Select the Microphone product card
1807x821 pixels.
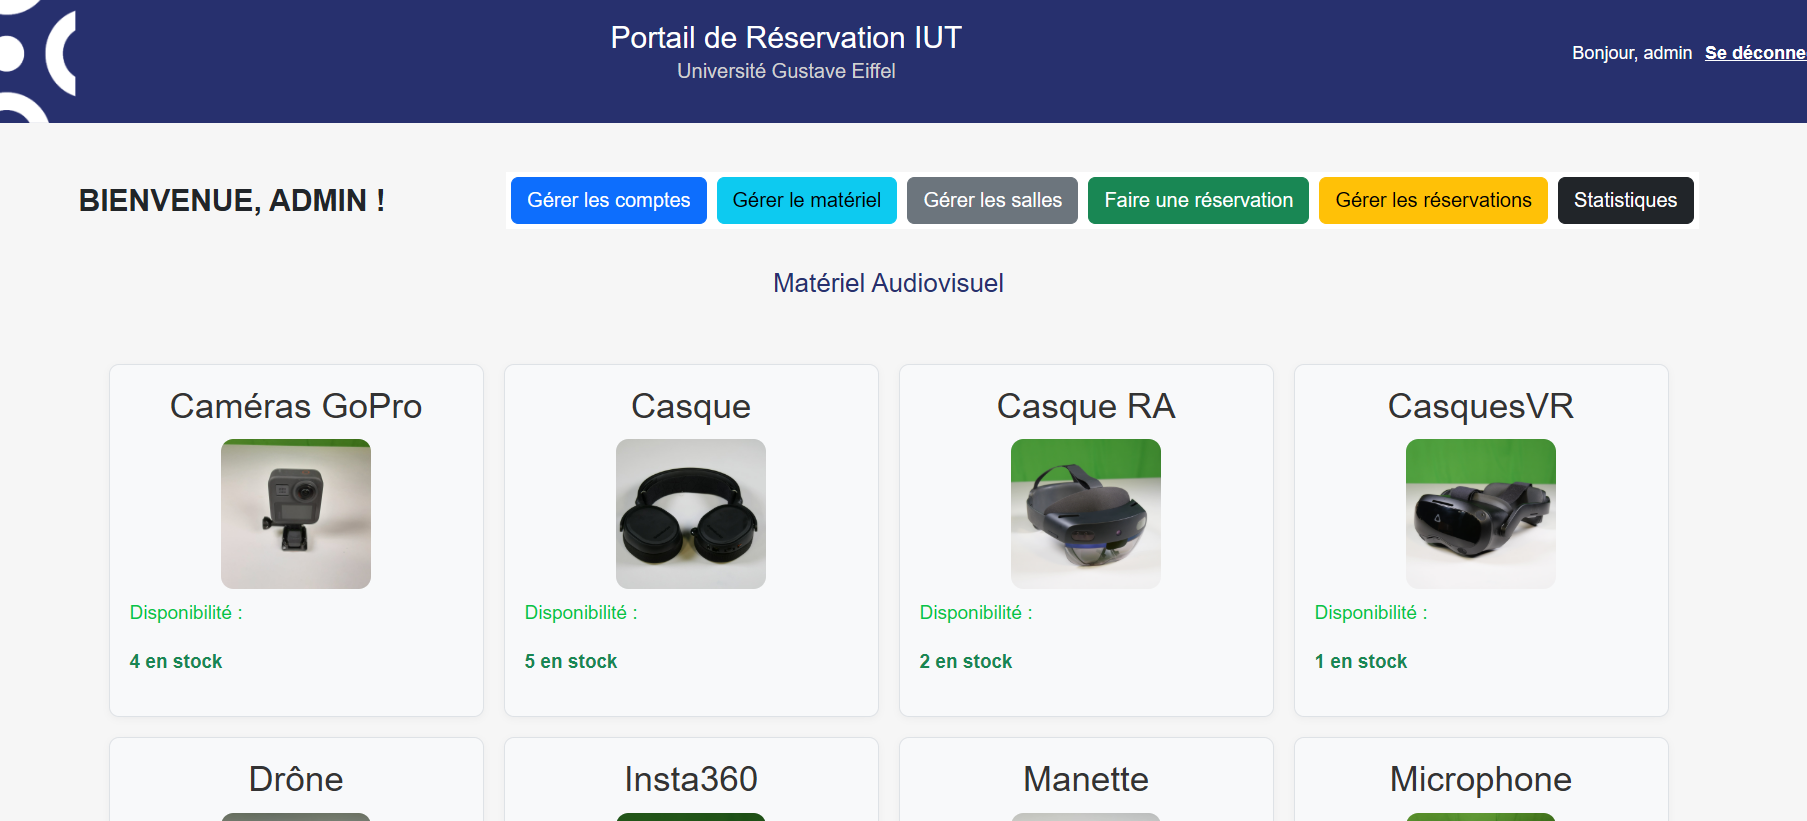point(1480,779)
